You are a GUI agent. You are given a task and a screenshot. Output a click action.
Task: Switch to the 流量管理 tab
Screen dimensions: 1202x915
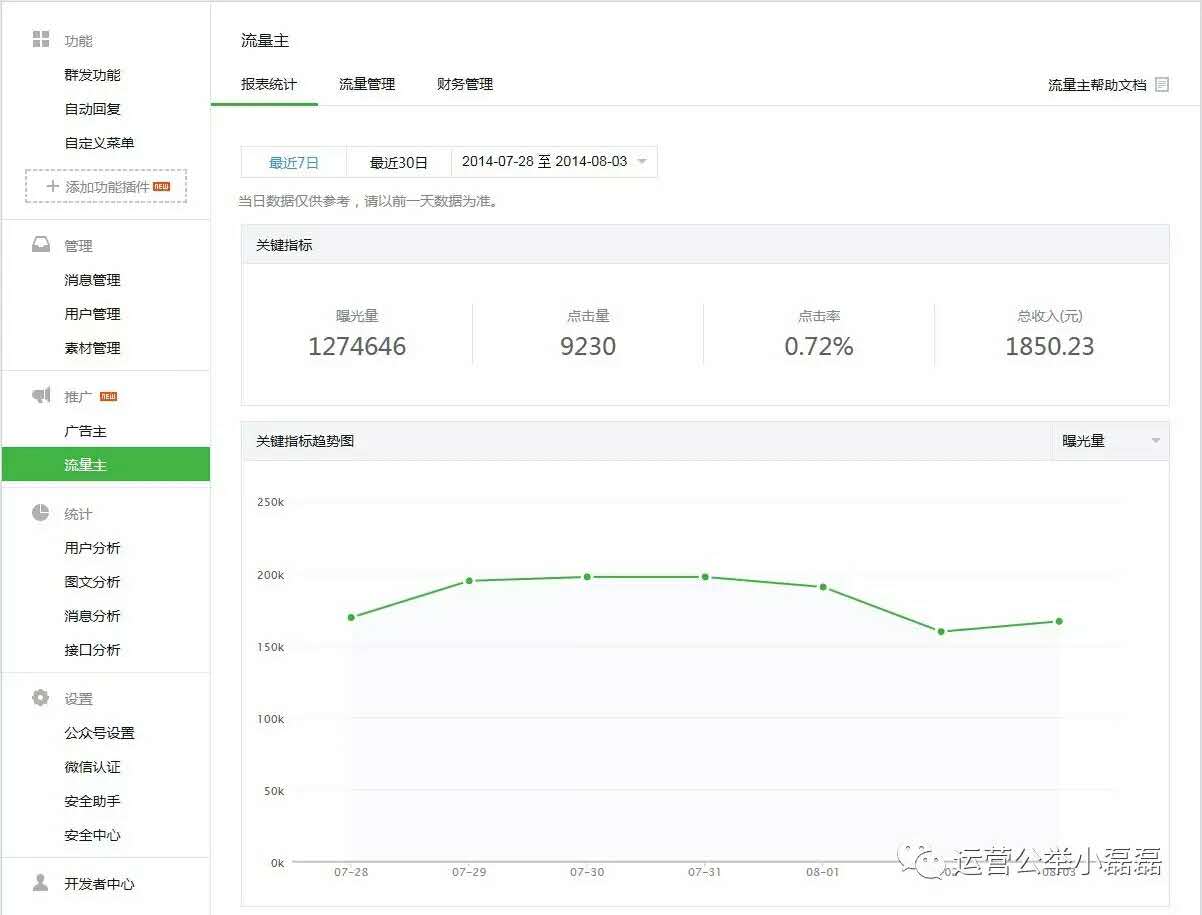(367, 84)
